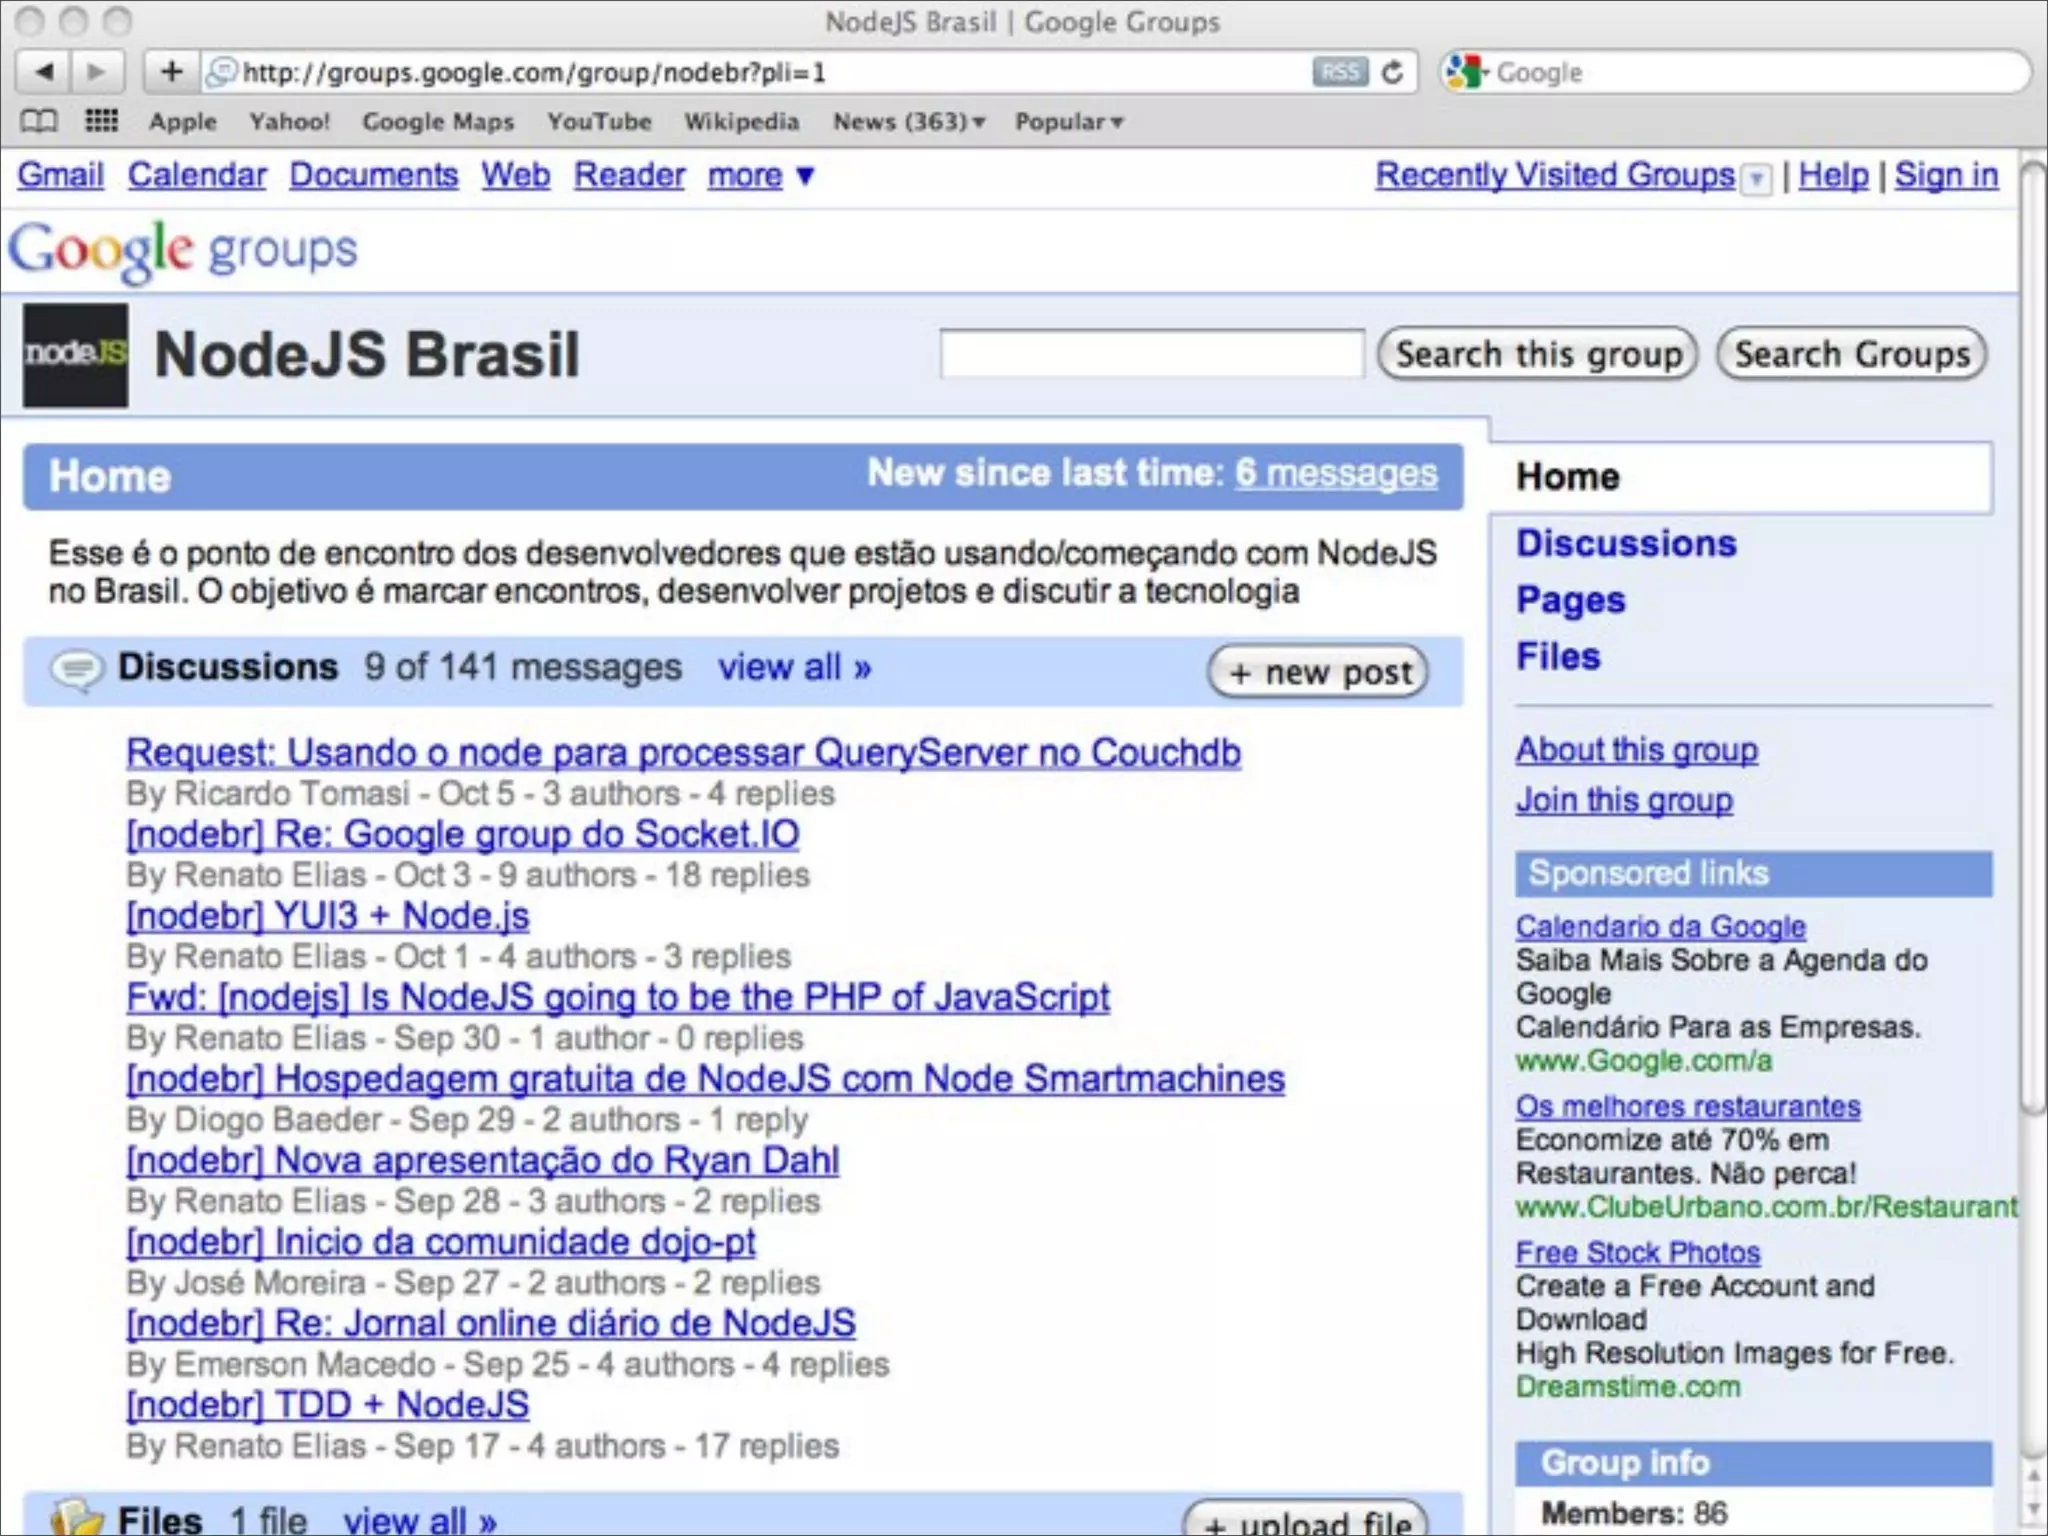
Task: Click the nodeJS group logo thumbnail
Action: point(76,355)
